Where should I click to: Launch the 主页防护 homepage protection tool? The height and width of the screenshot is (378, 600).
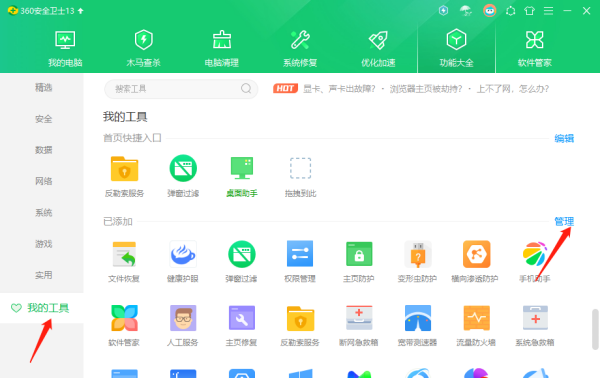tap(359, 262)
